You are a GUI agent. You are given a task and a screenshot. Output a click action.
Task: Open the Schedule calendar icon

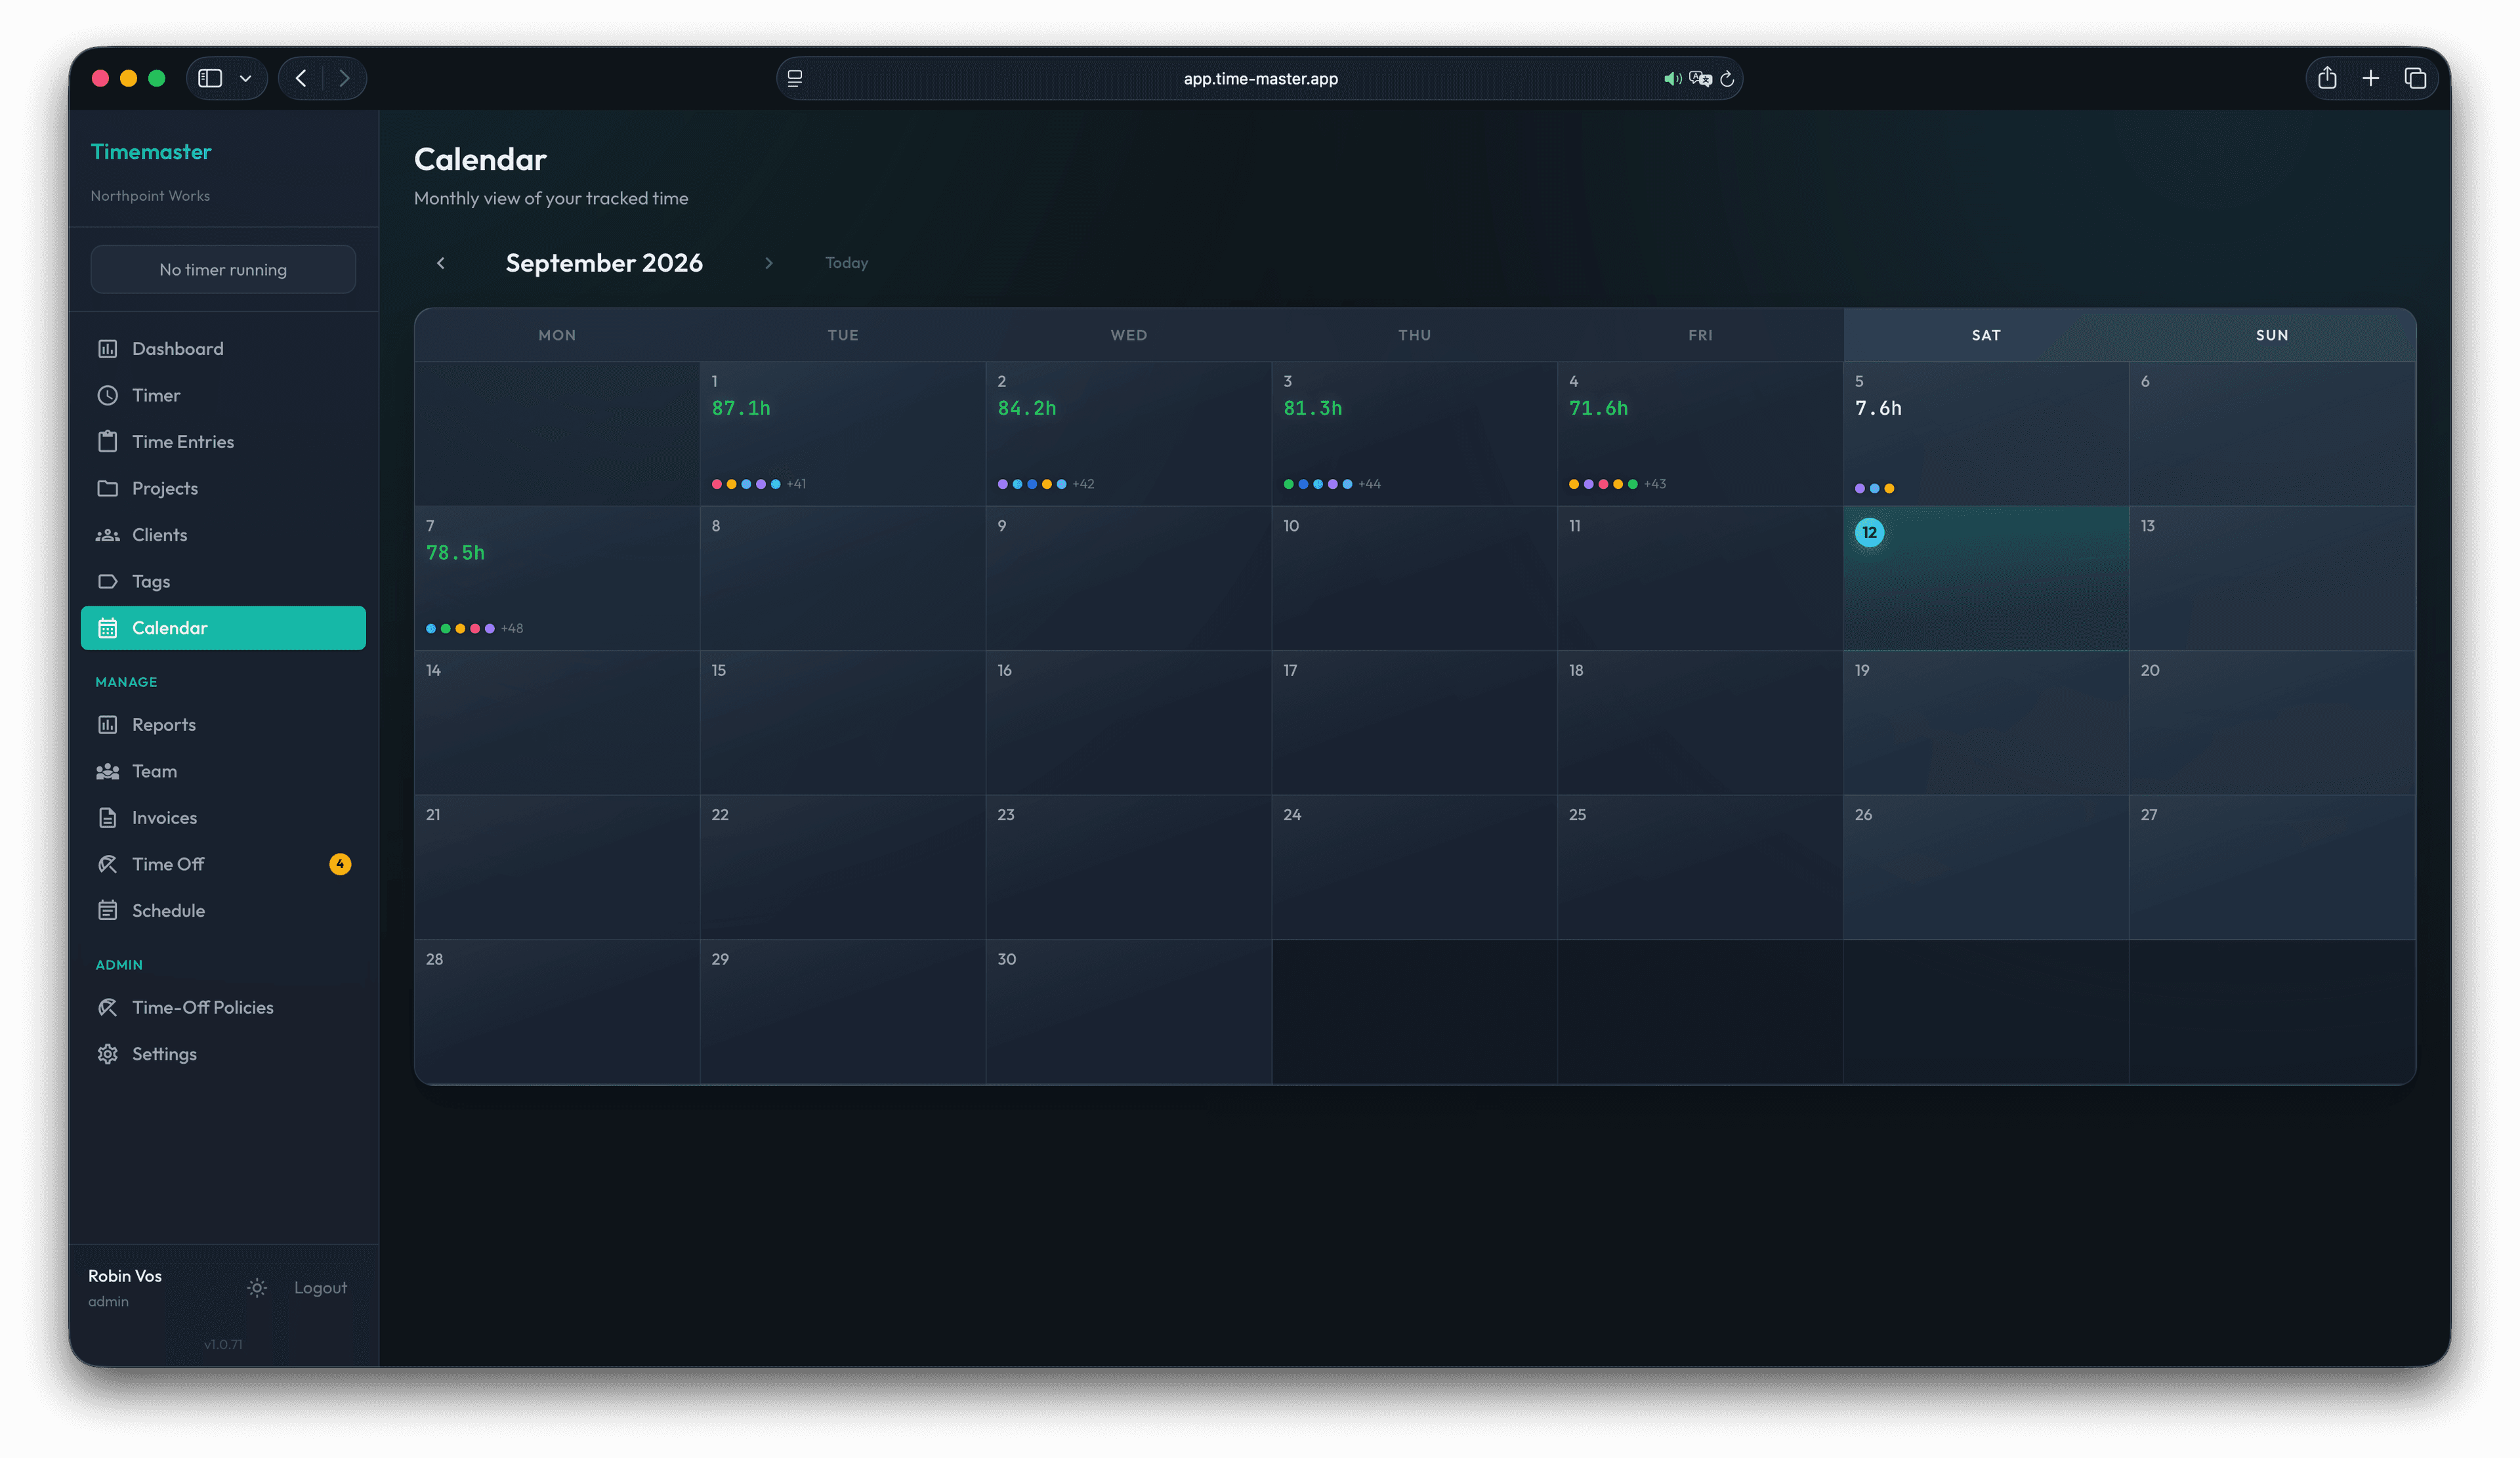click(x=107, y=911)
